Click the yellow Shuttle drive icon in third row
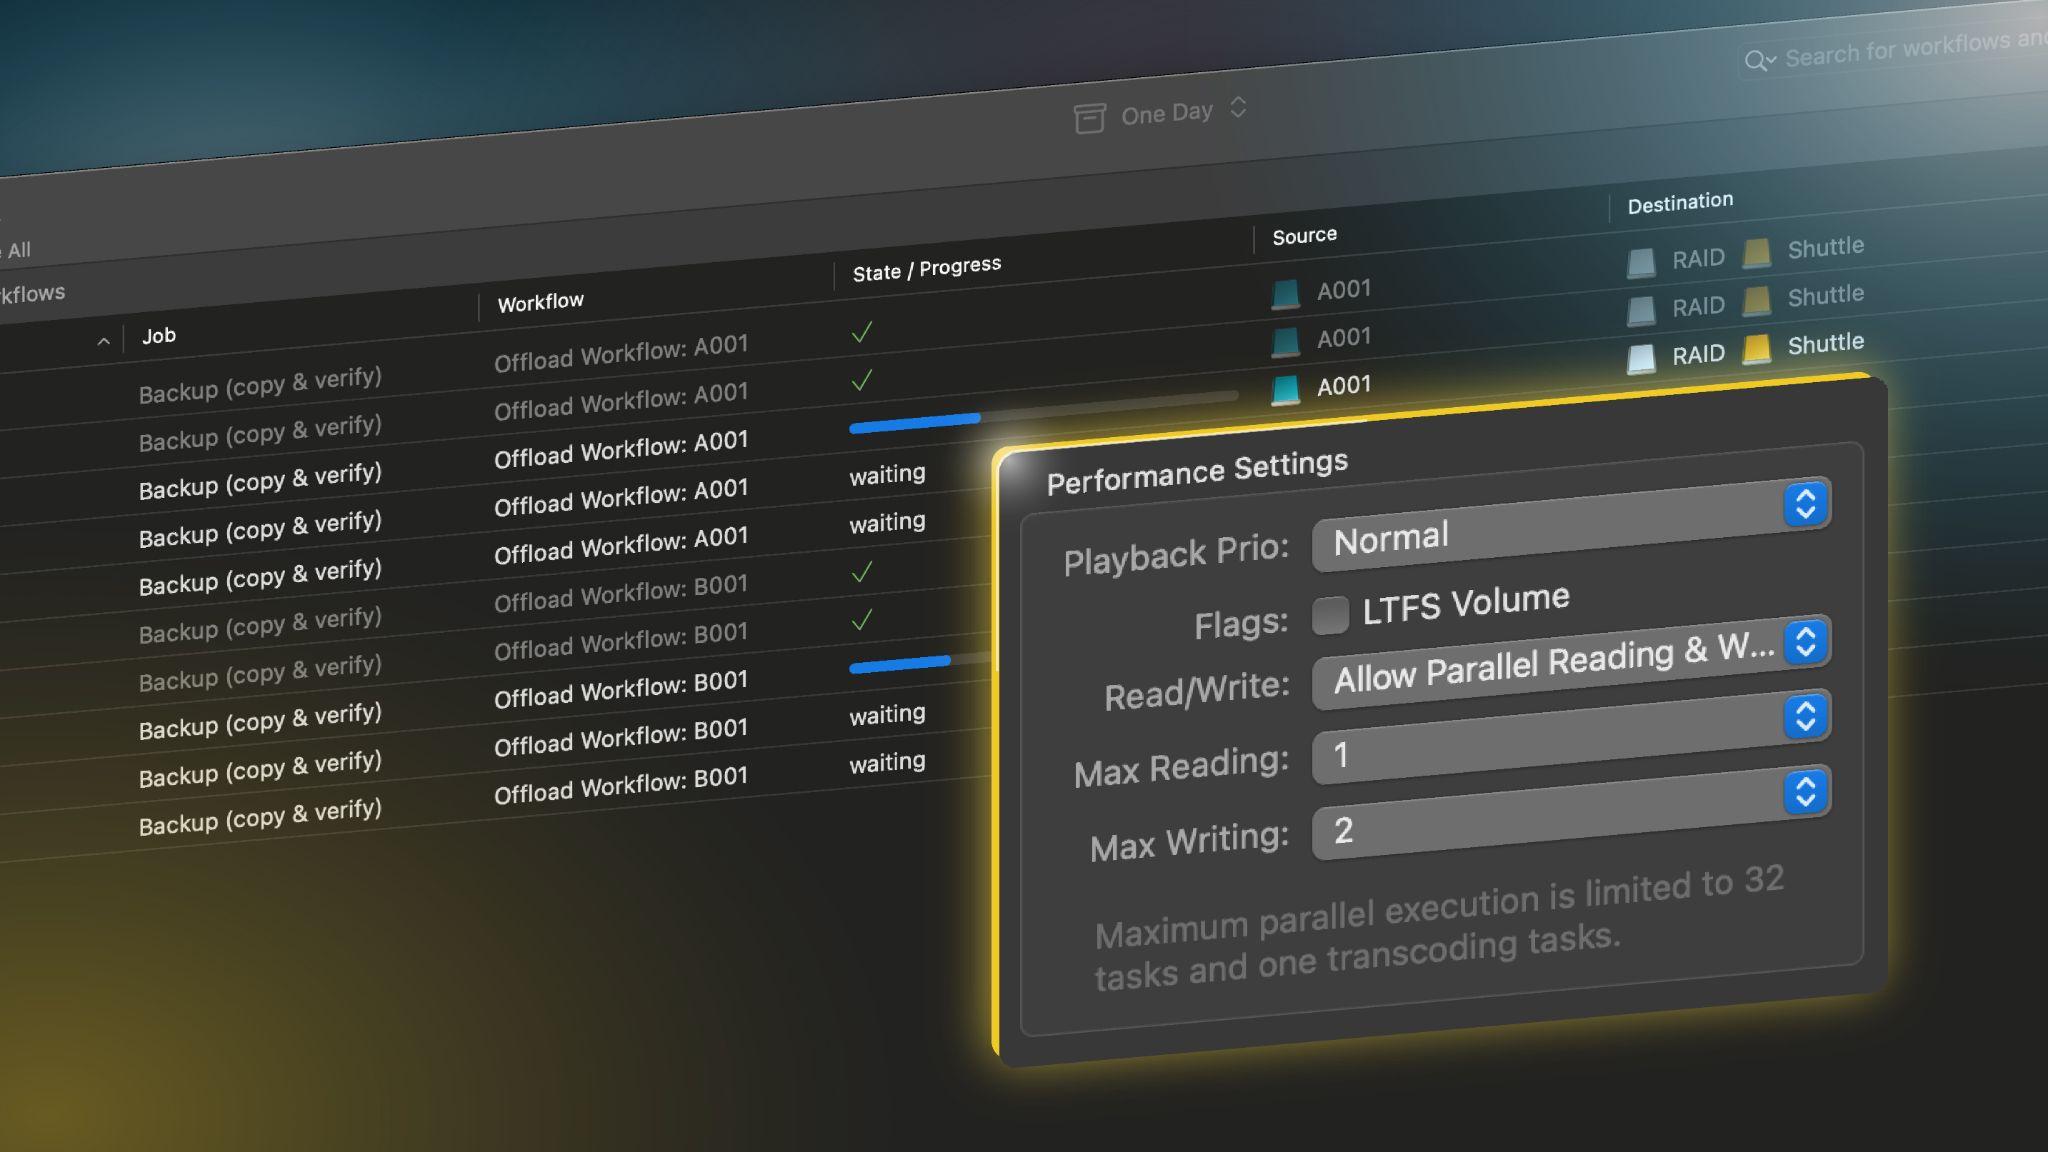 pos(1757,349)
